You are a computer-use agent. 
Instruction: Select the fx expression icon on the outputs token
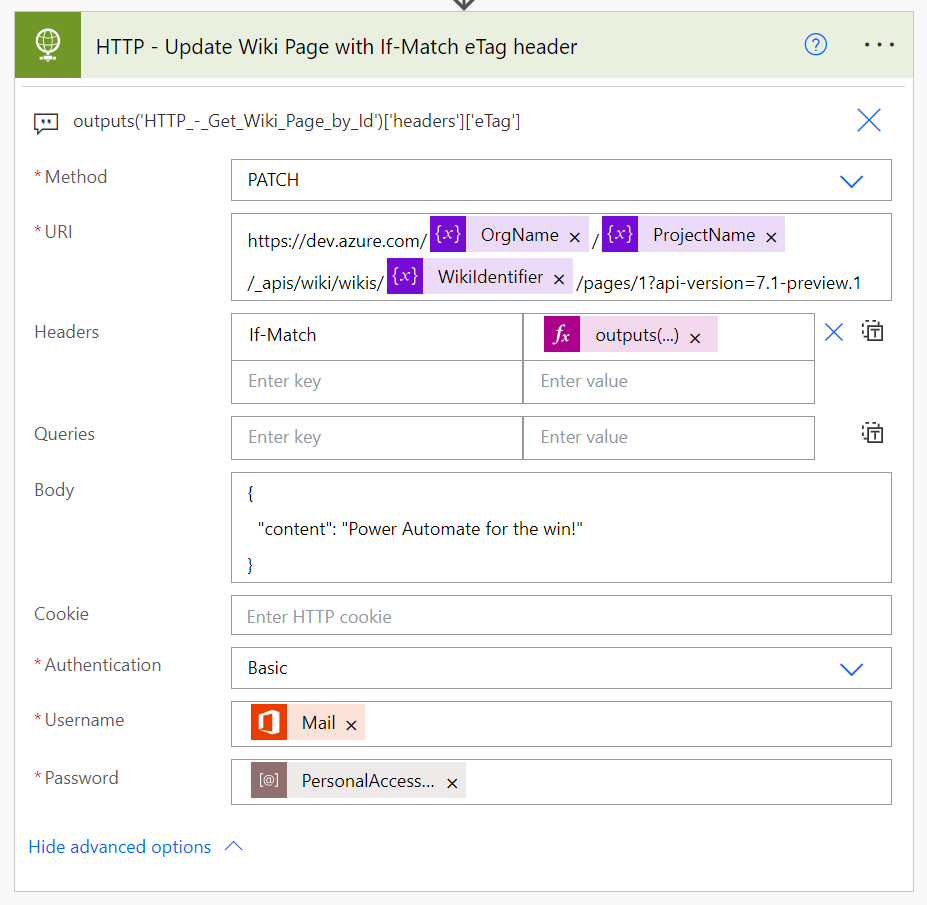(x=561, y=333)
